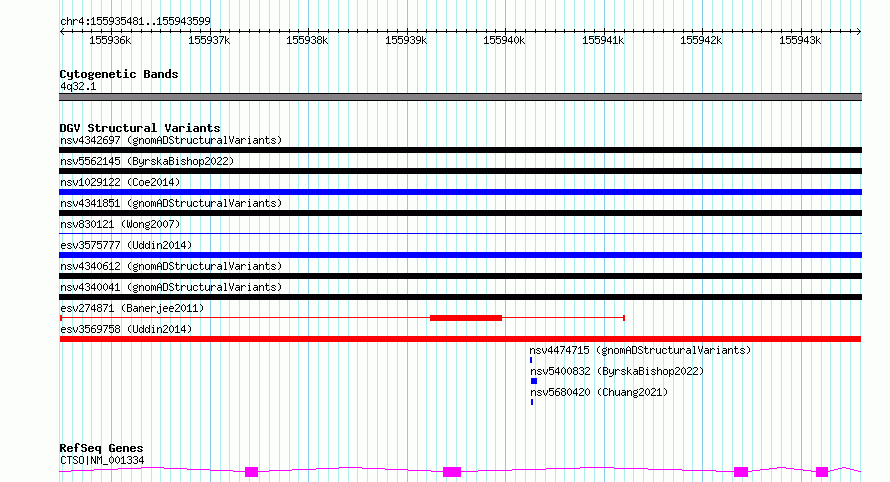Image resolution: width=890 pixels, height=482 pixels.
Task: Click the CTSO|NM_001334 gene label
Action: point(102,460)
